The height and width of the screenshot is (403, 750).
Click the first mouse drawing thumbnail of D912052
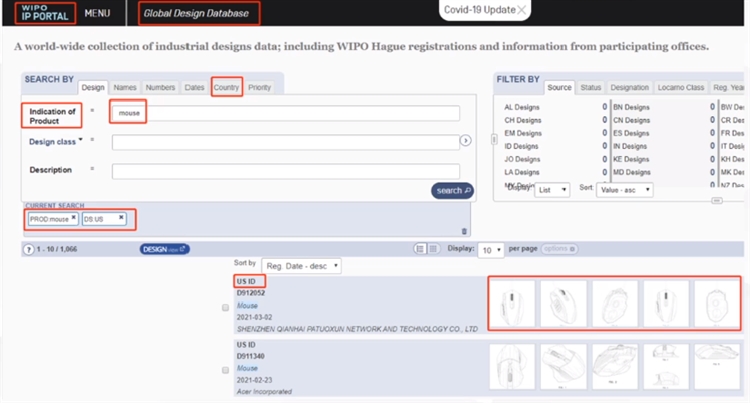point(512,304)
